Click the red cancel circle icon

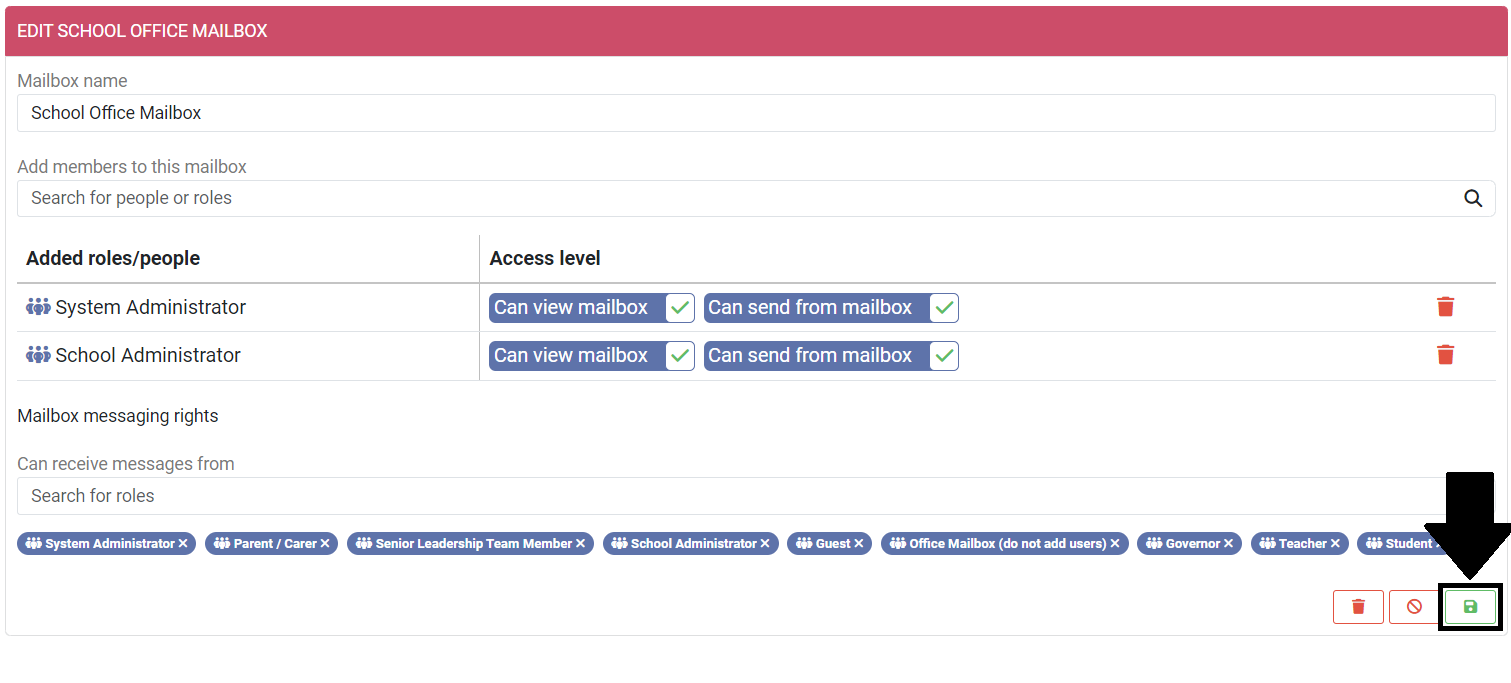1414,607
